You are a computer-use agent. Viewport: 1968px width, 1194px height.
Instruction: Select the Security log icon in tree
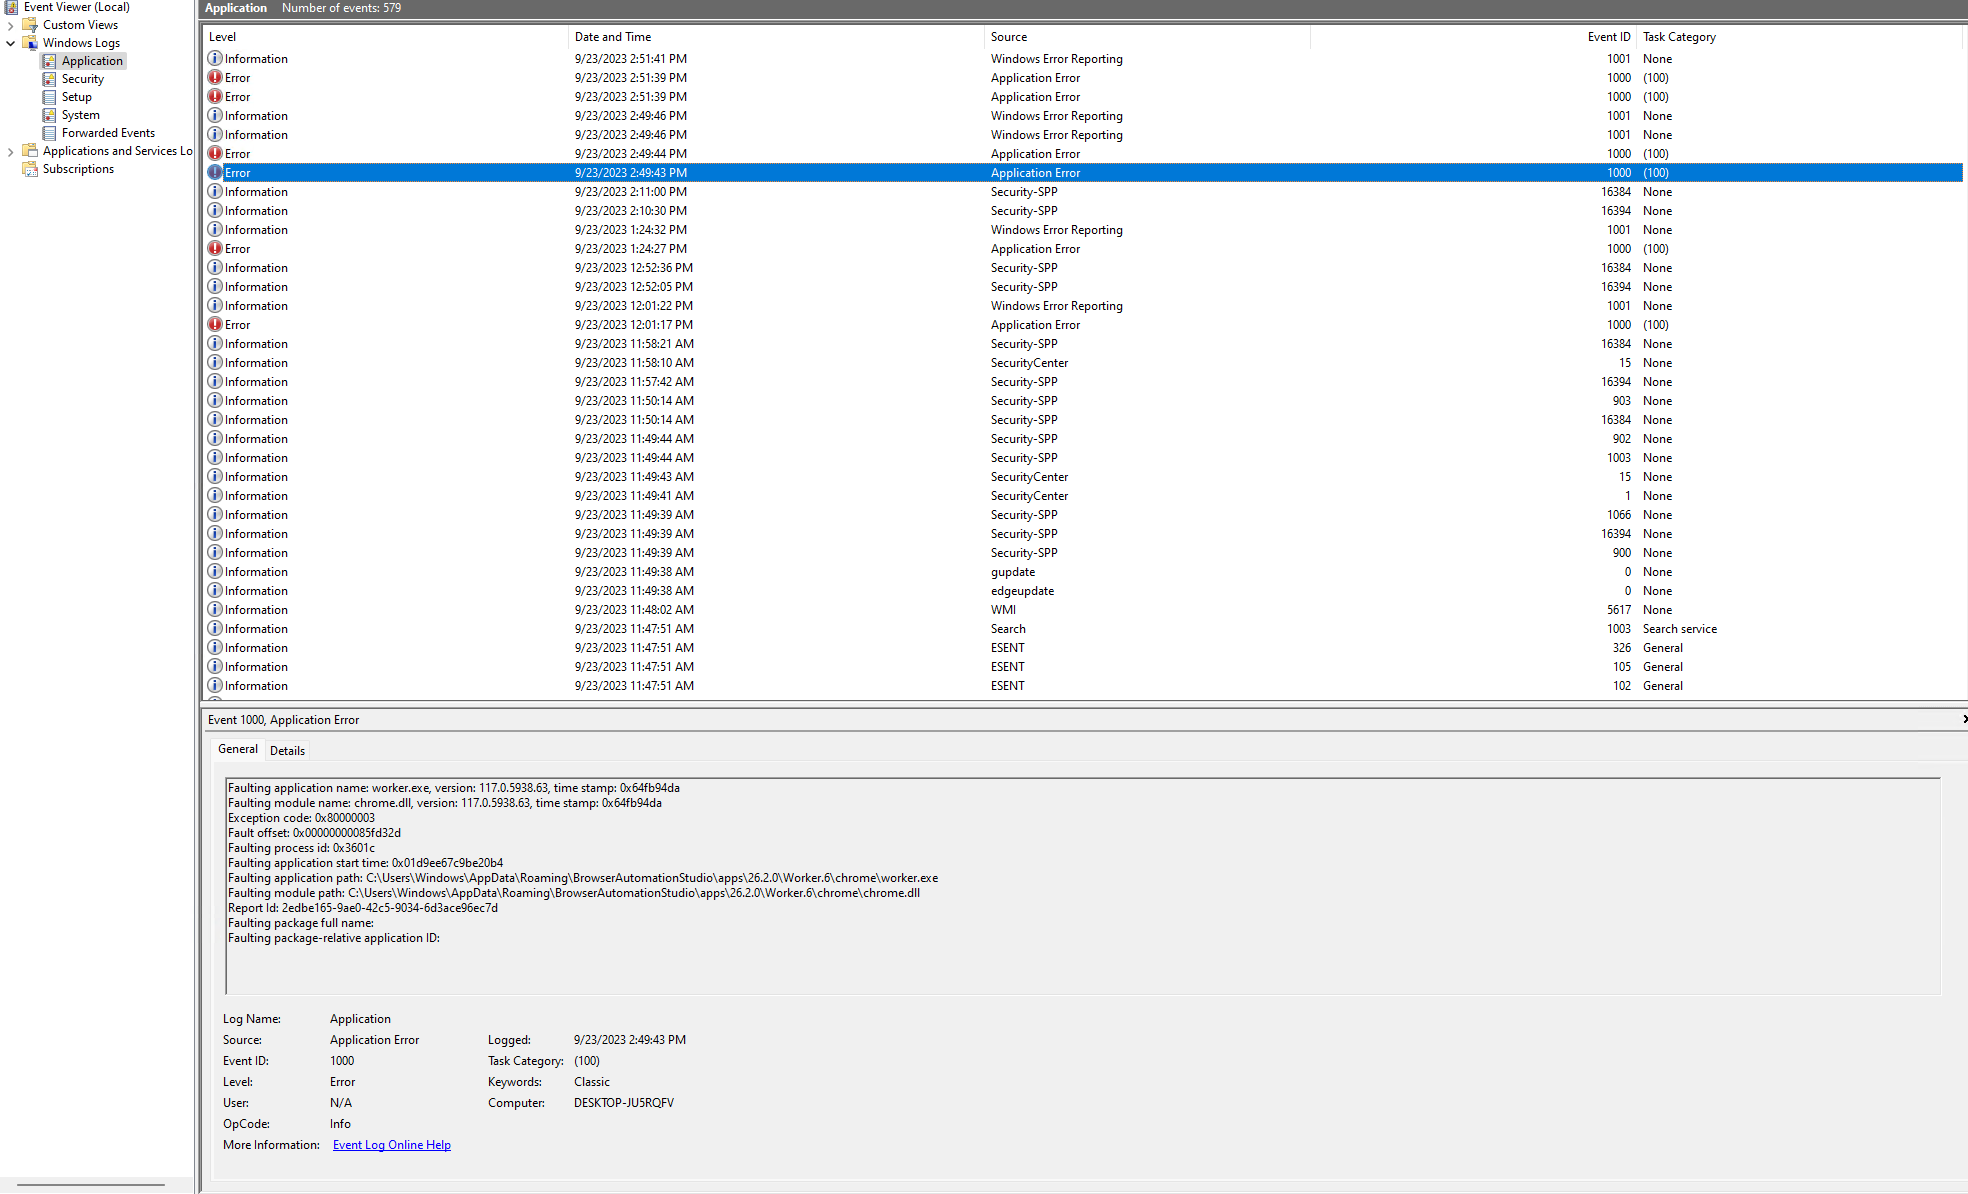[x=49, y=79]
